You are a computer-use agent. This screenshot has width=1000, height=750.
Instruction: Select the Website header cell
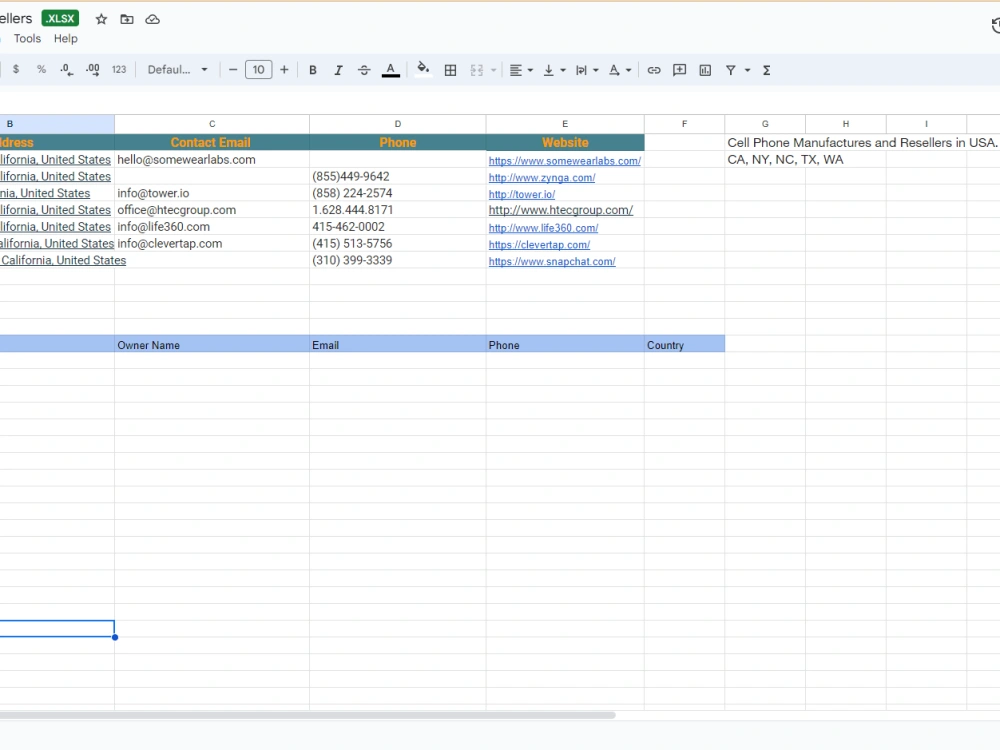(565, 142)
